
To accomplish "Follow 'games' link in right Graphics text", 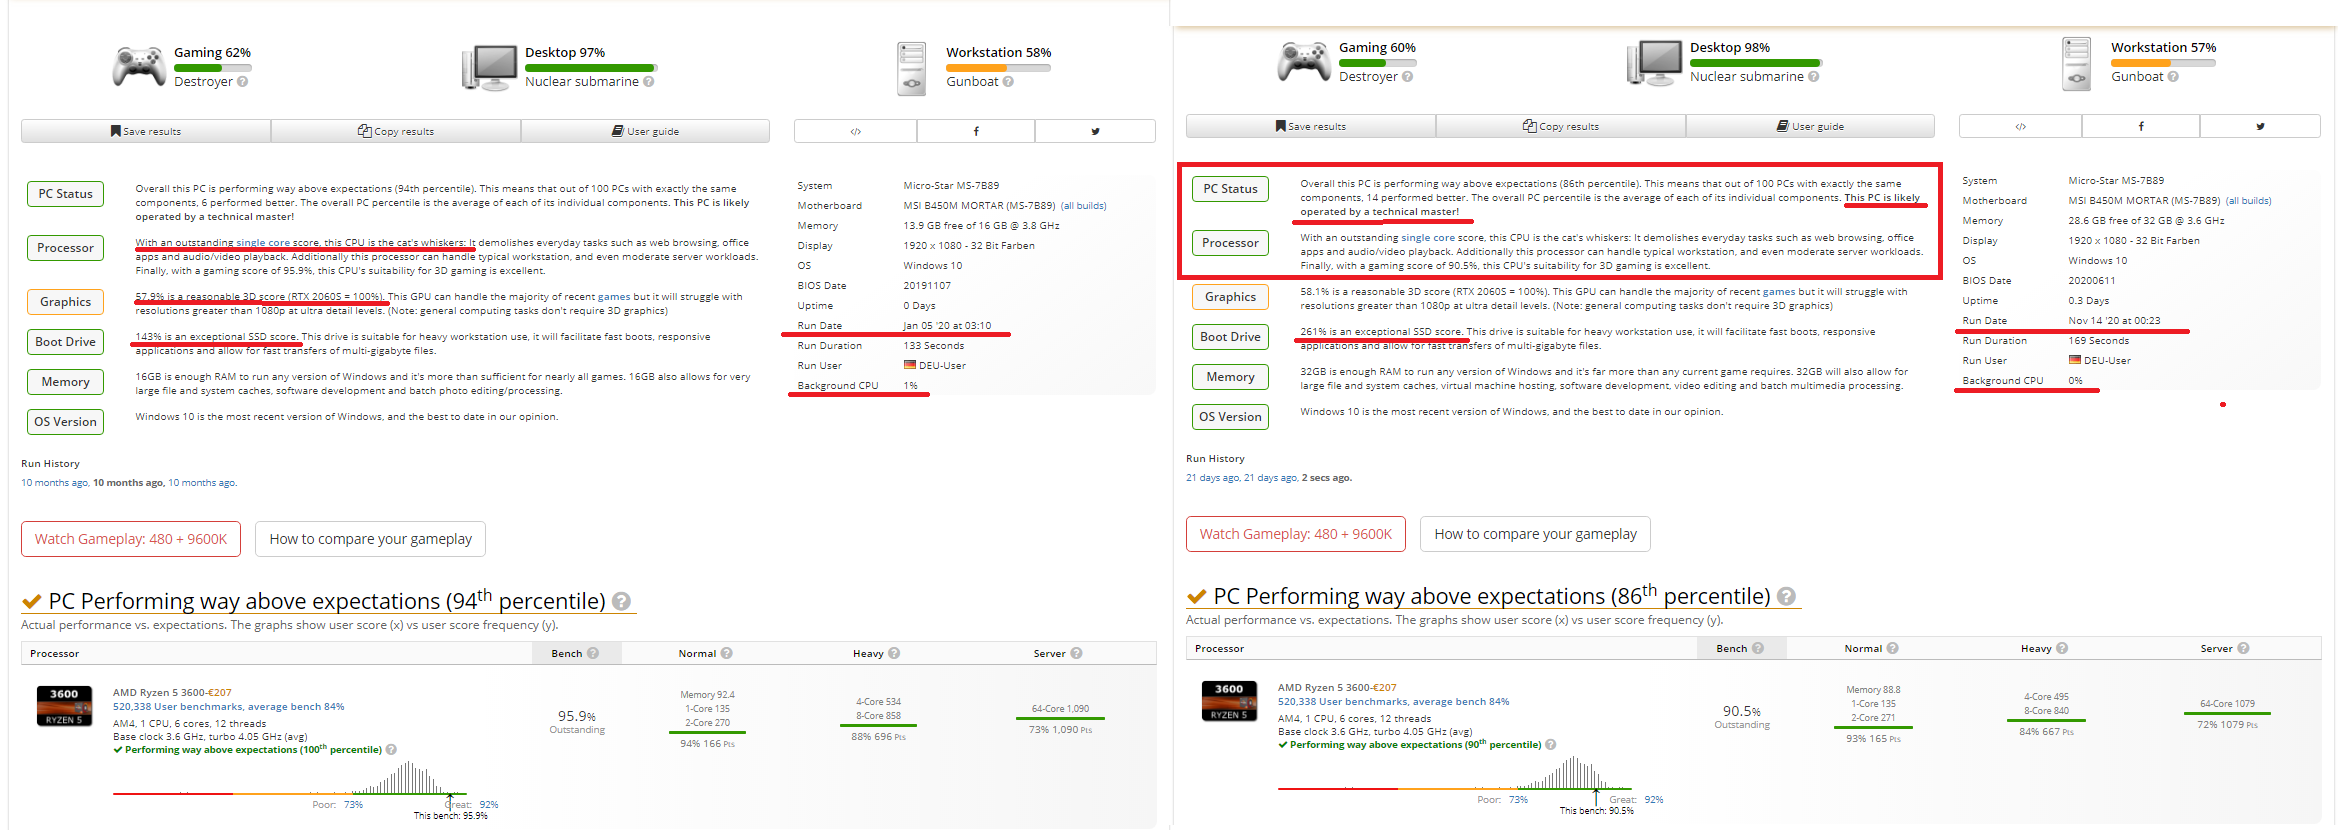I will (x=1779, y=292).
